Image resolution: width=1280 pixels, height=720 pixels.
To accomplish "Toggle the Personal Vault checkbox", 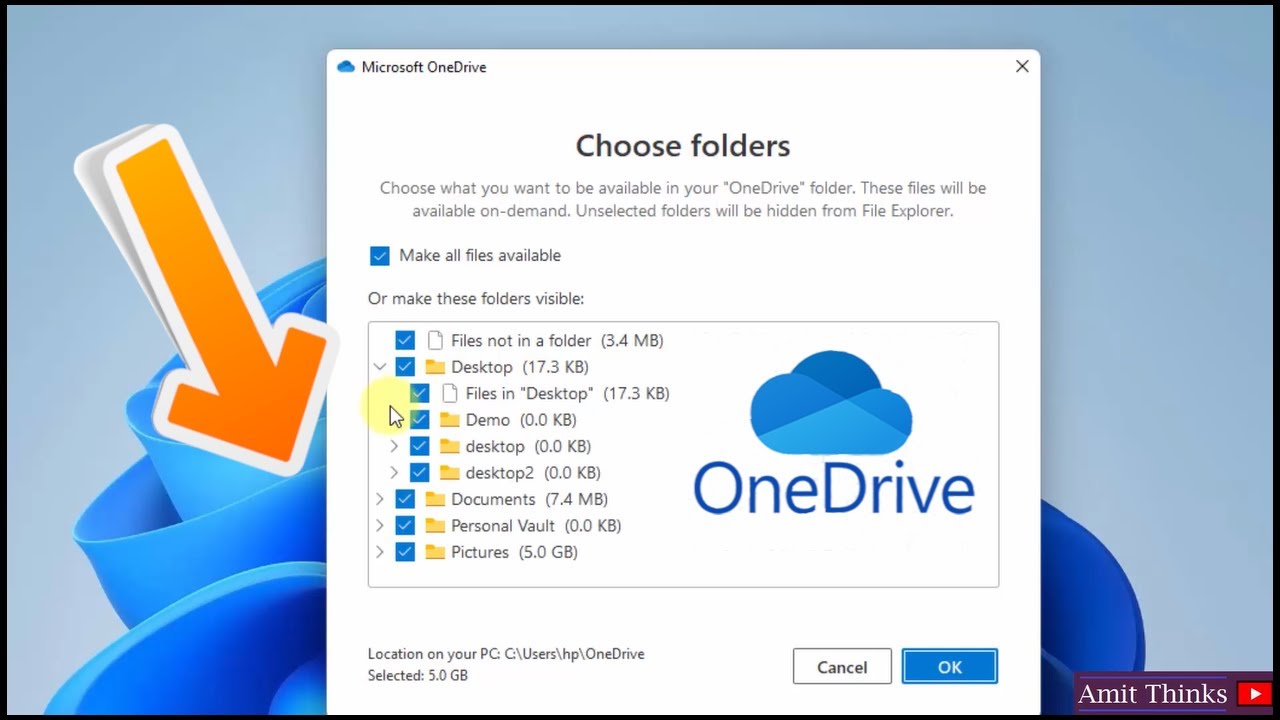I will (x=405, y=525).
